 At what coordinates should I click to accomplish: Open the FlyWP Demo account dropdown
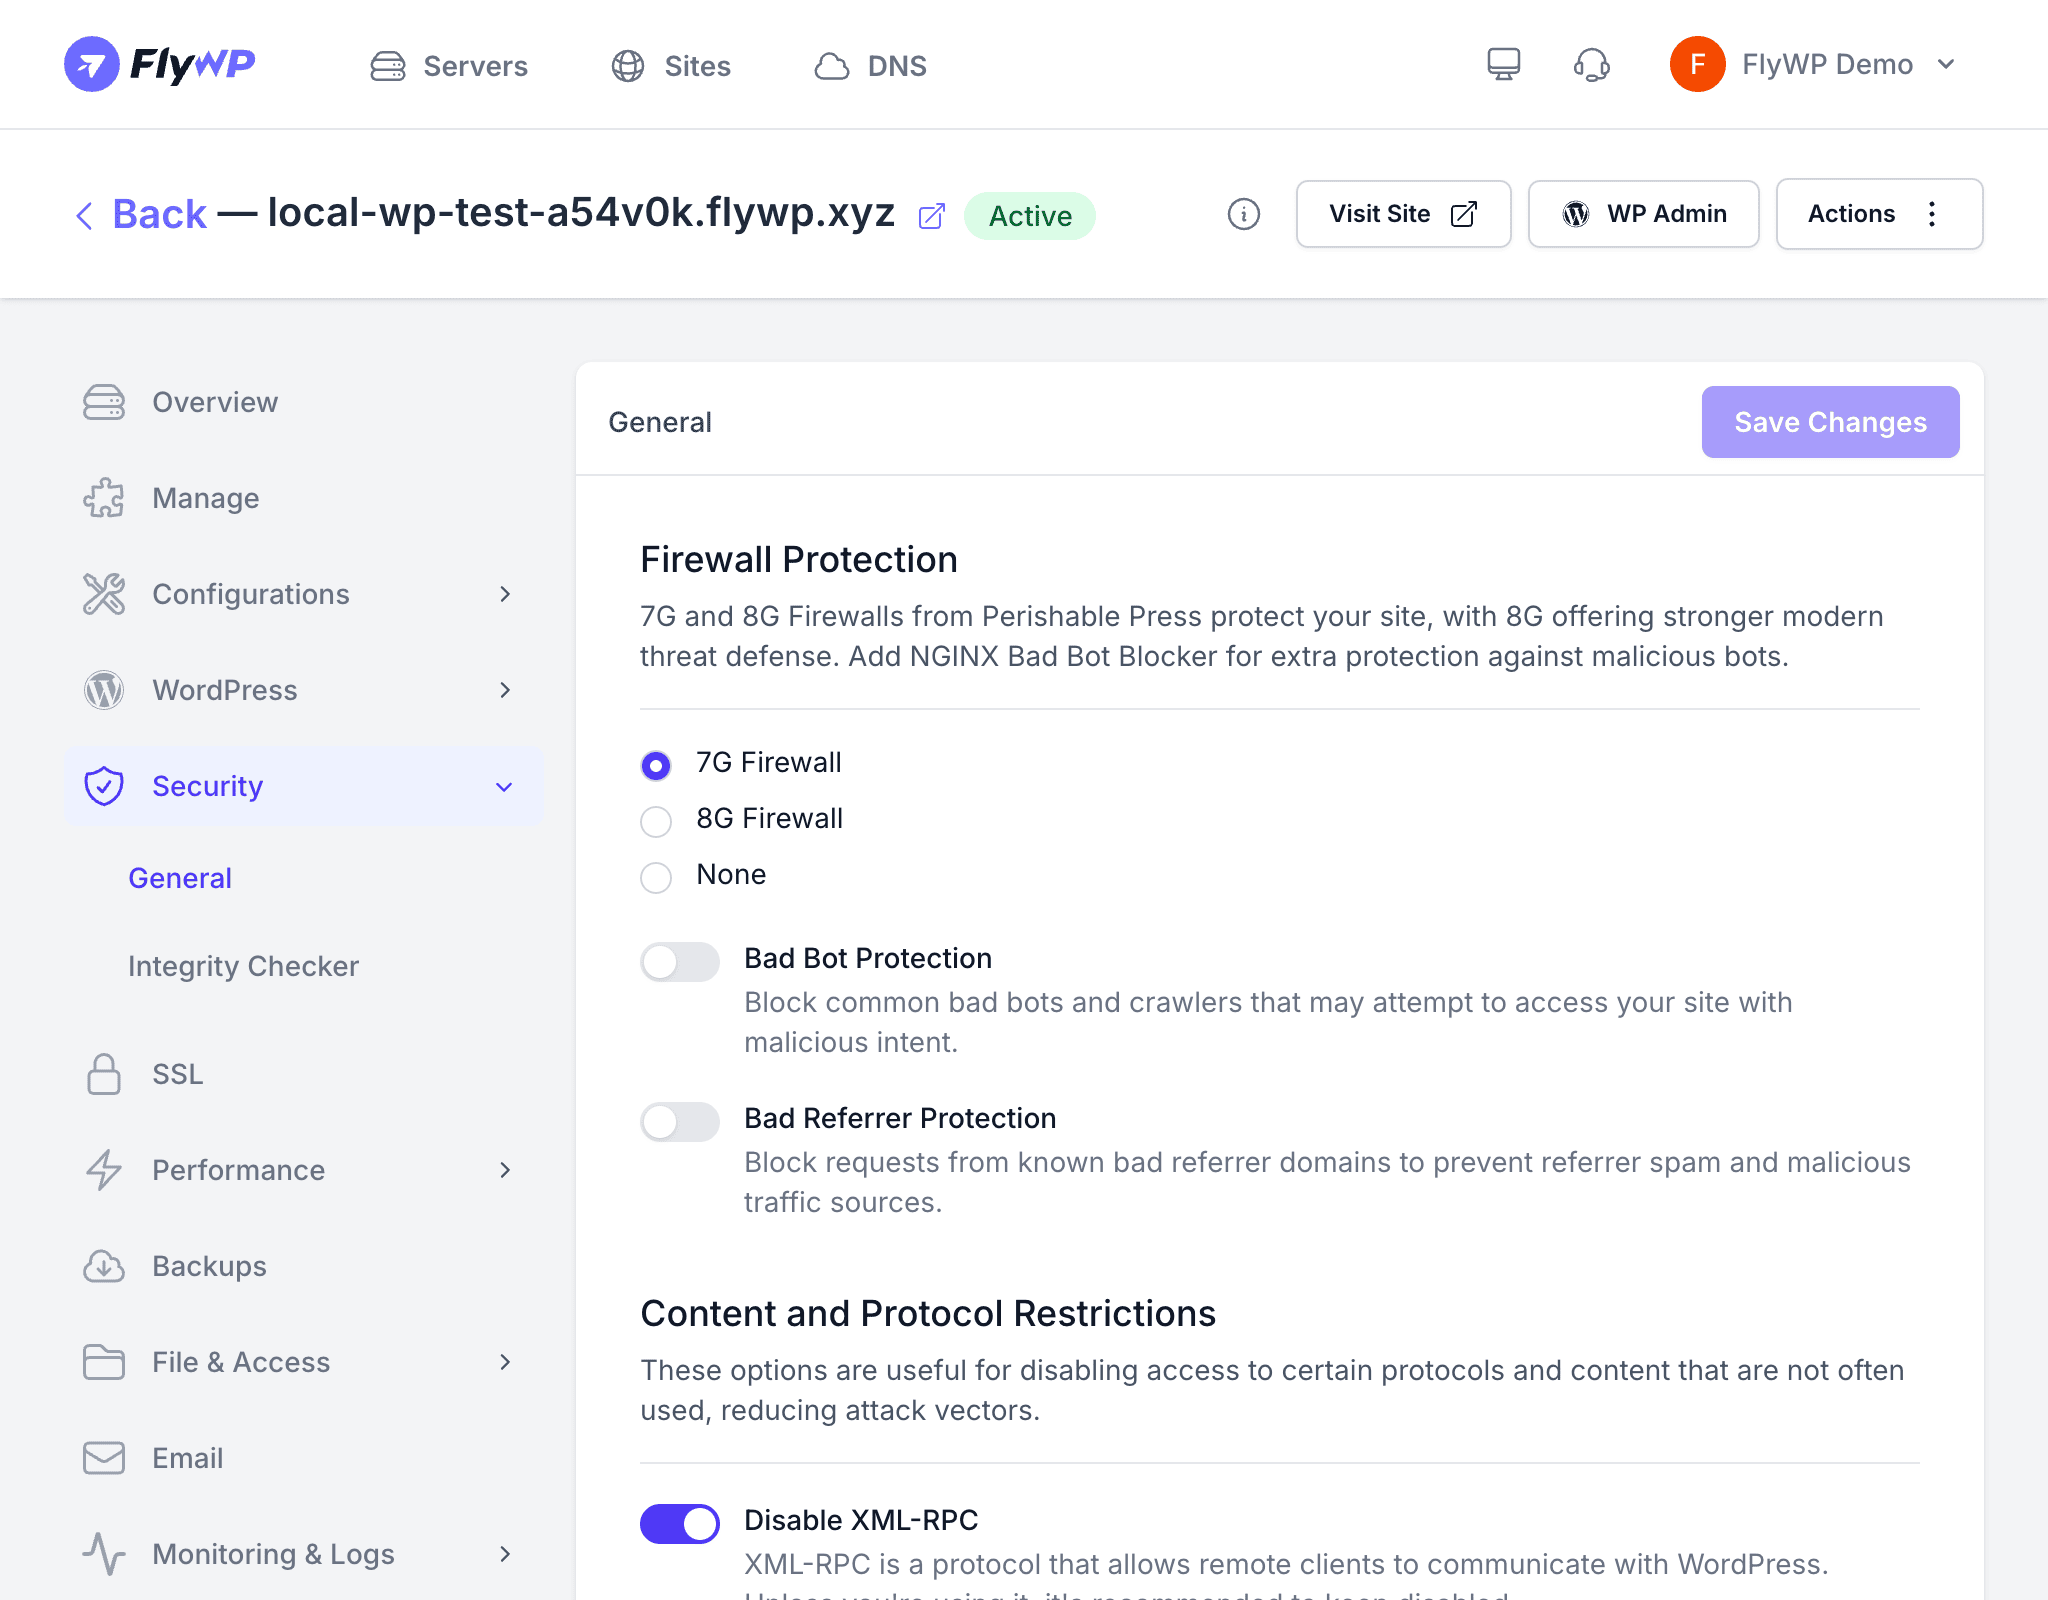(x=1813, y=65)
